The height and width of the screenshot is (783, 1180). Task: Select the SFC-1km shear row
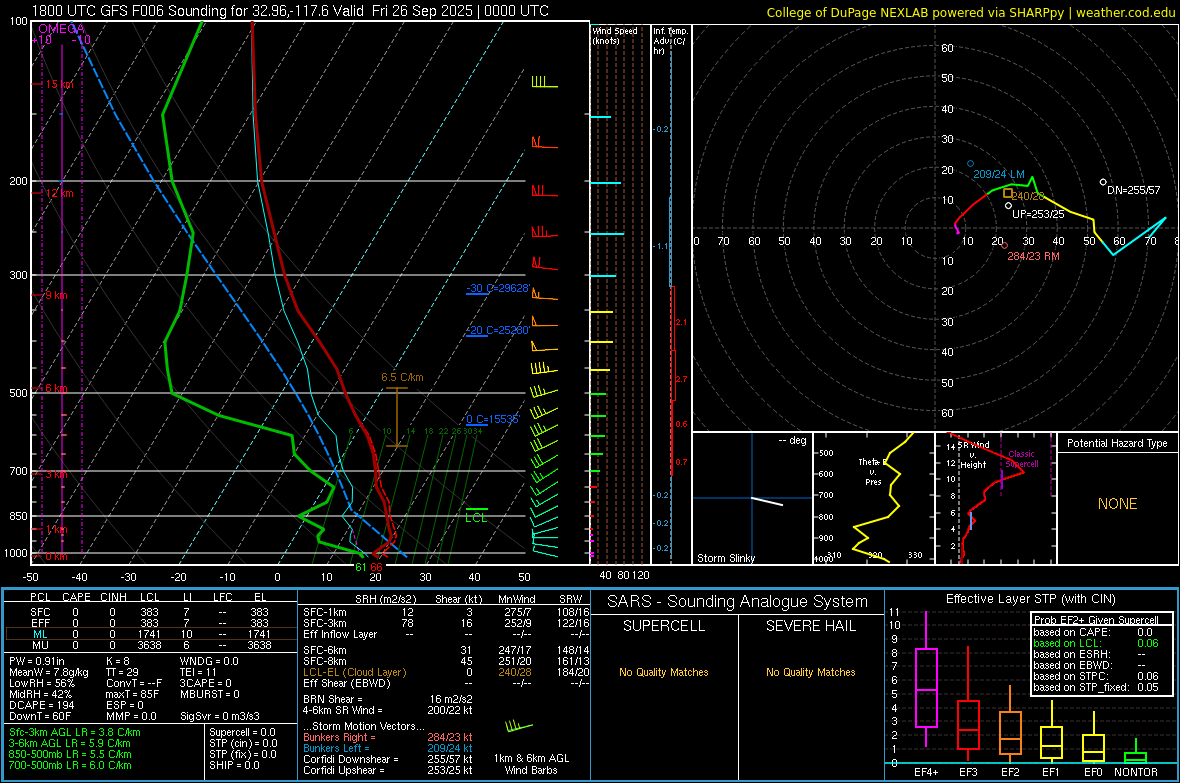(446, 612)
